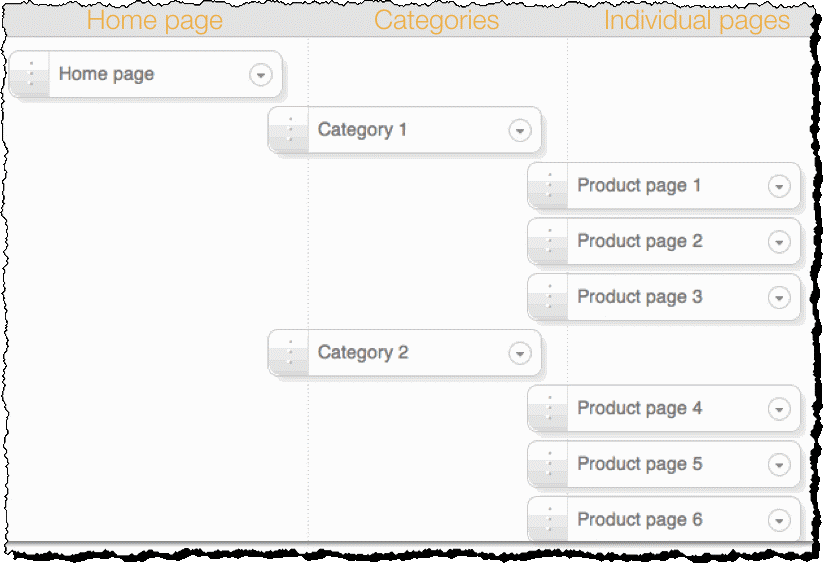827x566 pixels.
Task: Open Product page 1 dropdown arrow
Action: tap(779, 186)
